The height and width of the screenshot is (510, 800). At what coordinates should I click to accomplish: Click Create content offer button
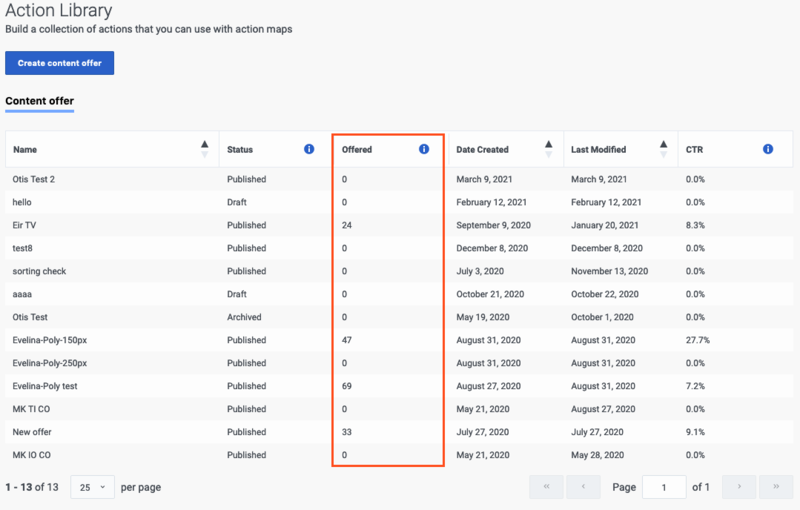point(60,63)
